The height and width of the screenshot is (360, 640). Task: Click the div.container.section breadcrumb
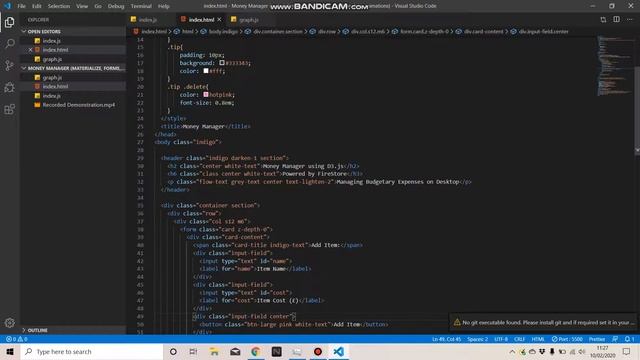click(x=278, y=31)
